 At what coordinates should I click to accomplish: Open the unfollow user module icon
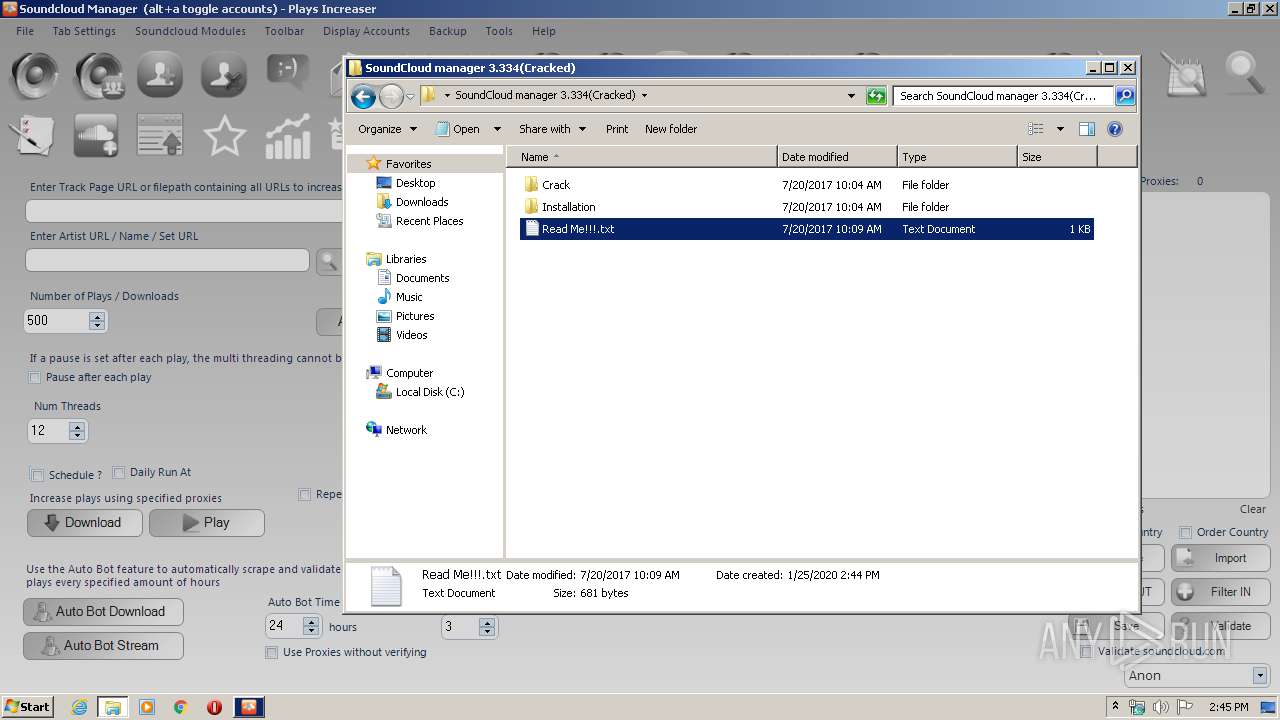click(223, 76)
